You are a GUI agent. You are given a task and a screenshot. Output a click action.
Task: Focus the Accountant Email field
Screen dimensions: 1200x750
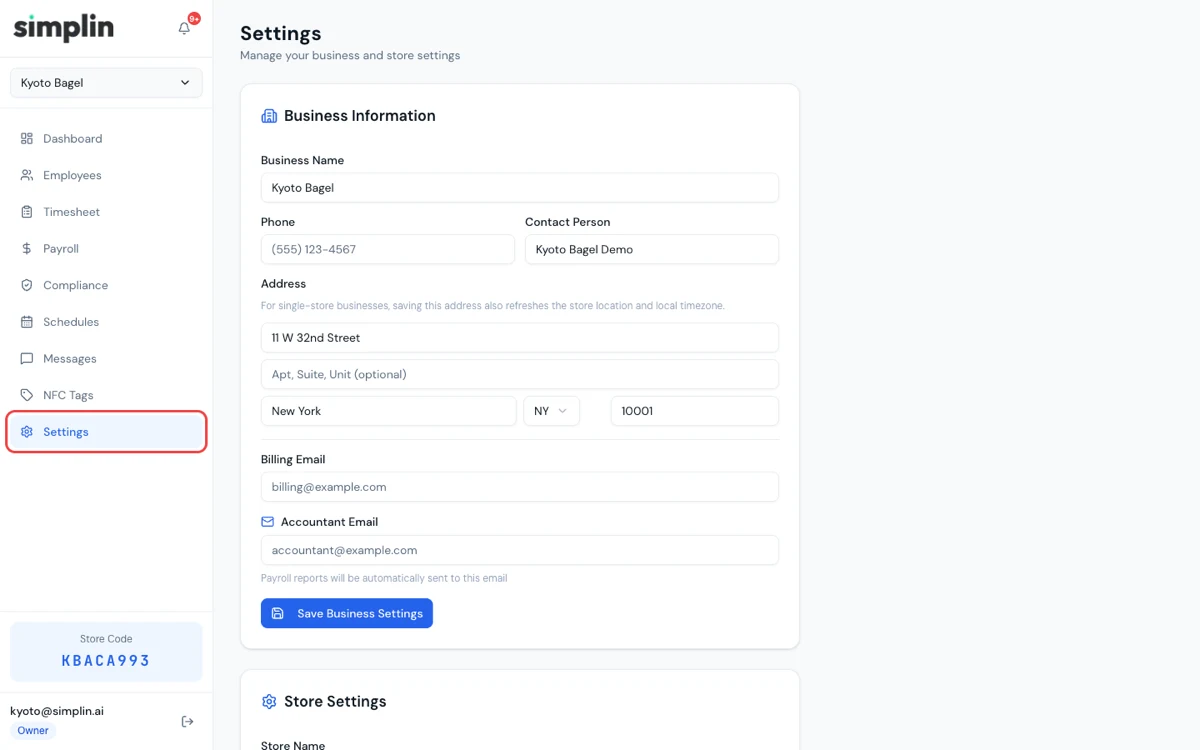point(520,550)
